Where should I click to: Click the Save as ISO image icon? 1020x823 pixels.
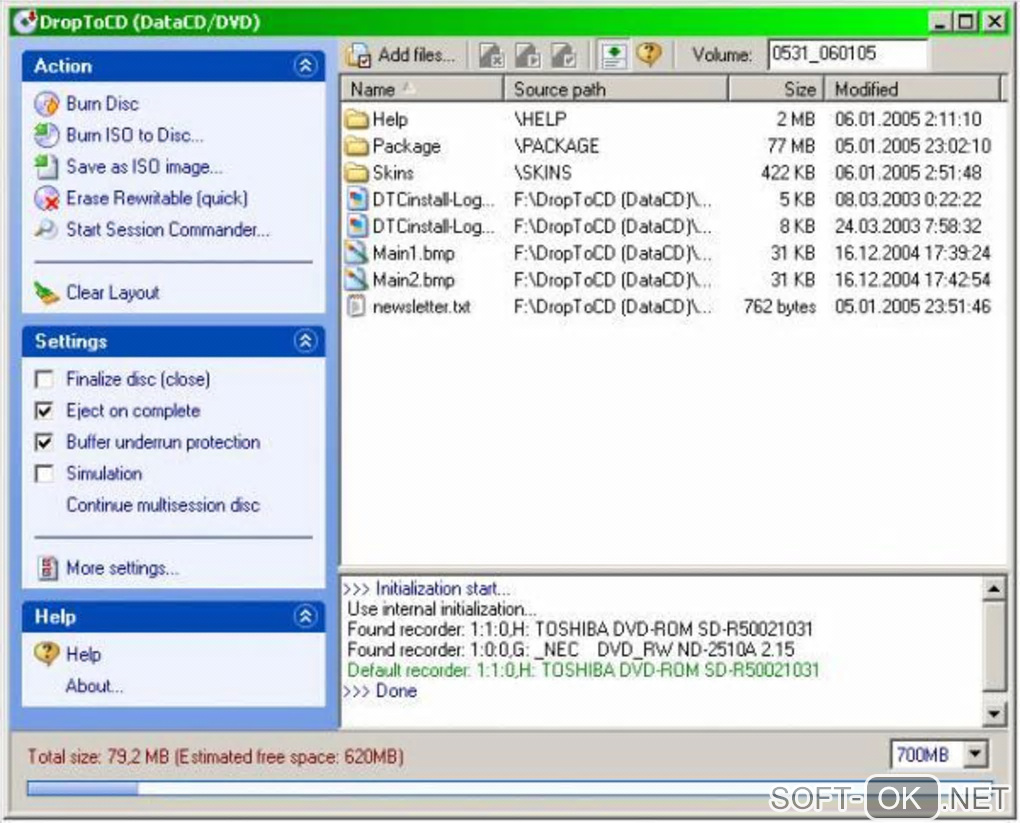47,167
